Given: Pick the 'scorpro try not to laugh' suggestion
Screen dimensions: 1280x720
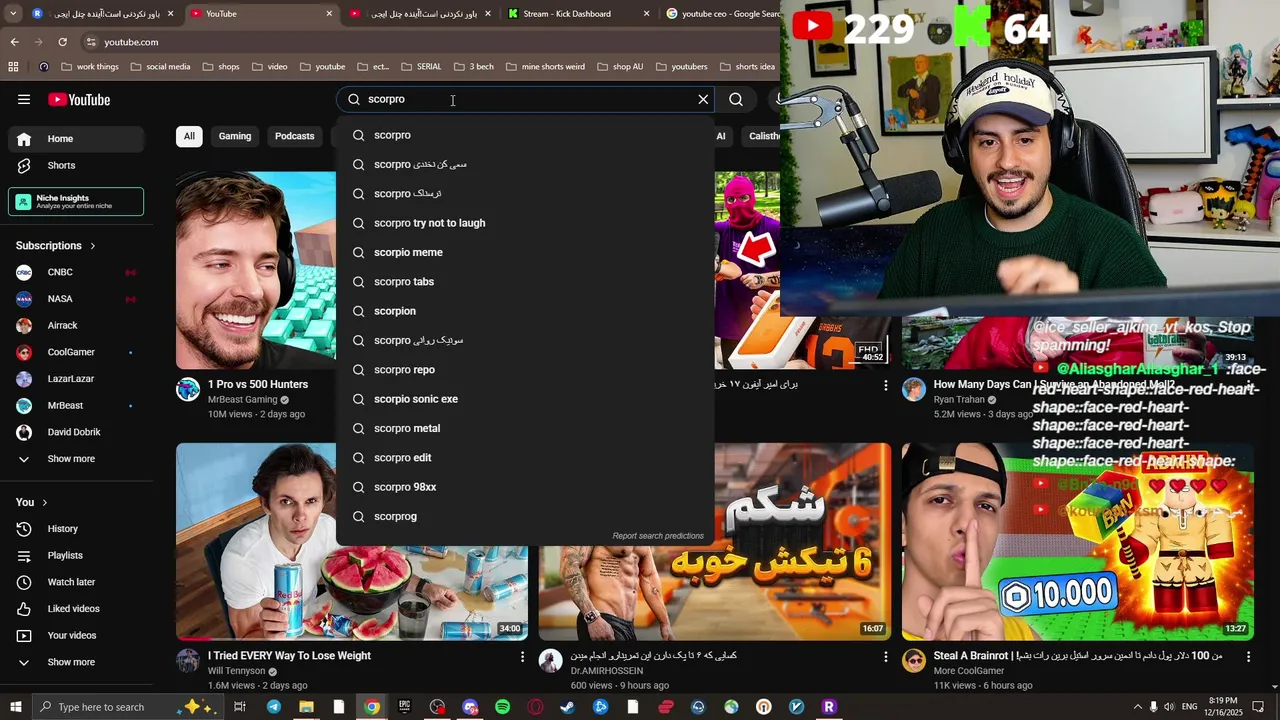Looking at the screenshot, I should 525,223.
